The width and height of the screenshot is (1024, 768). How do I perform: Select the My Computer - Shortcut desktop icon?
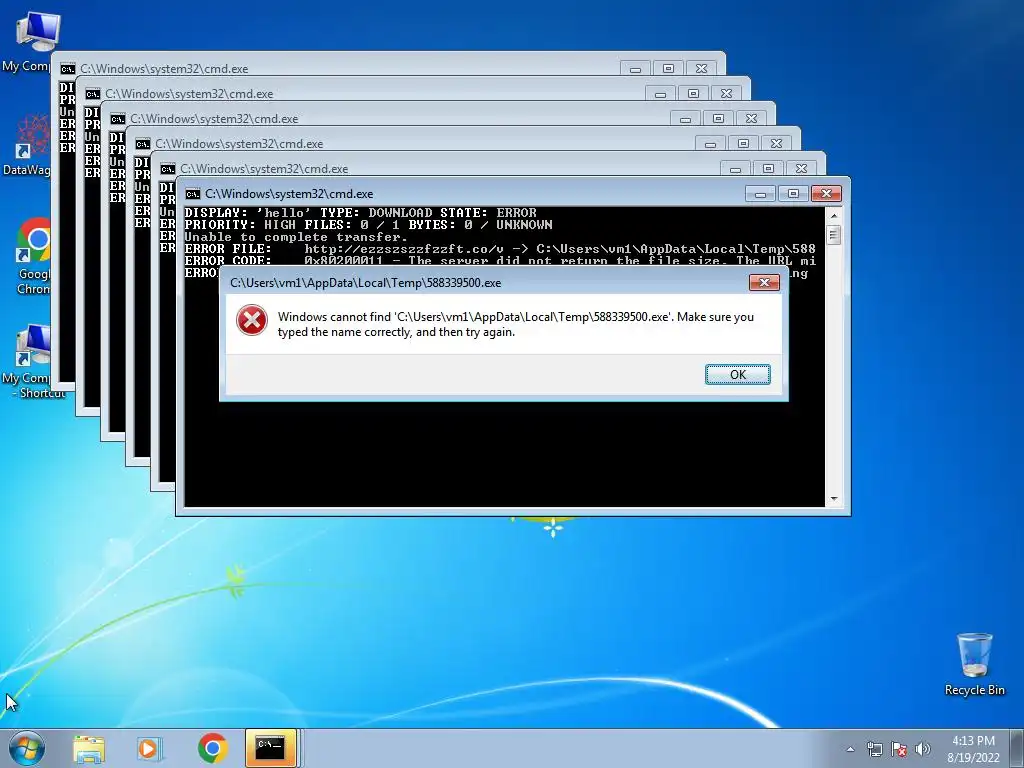click(x=33, y=362)
